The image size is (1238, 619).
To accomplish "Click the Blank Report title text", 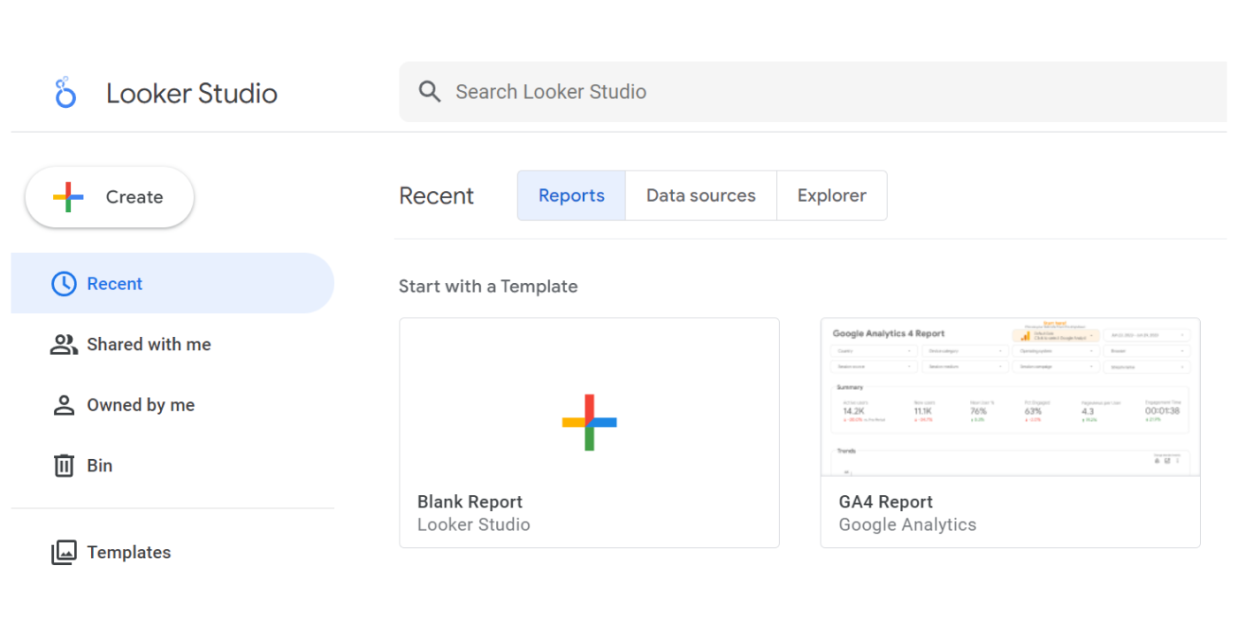I will tap(470, 502).
